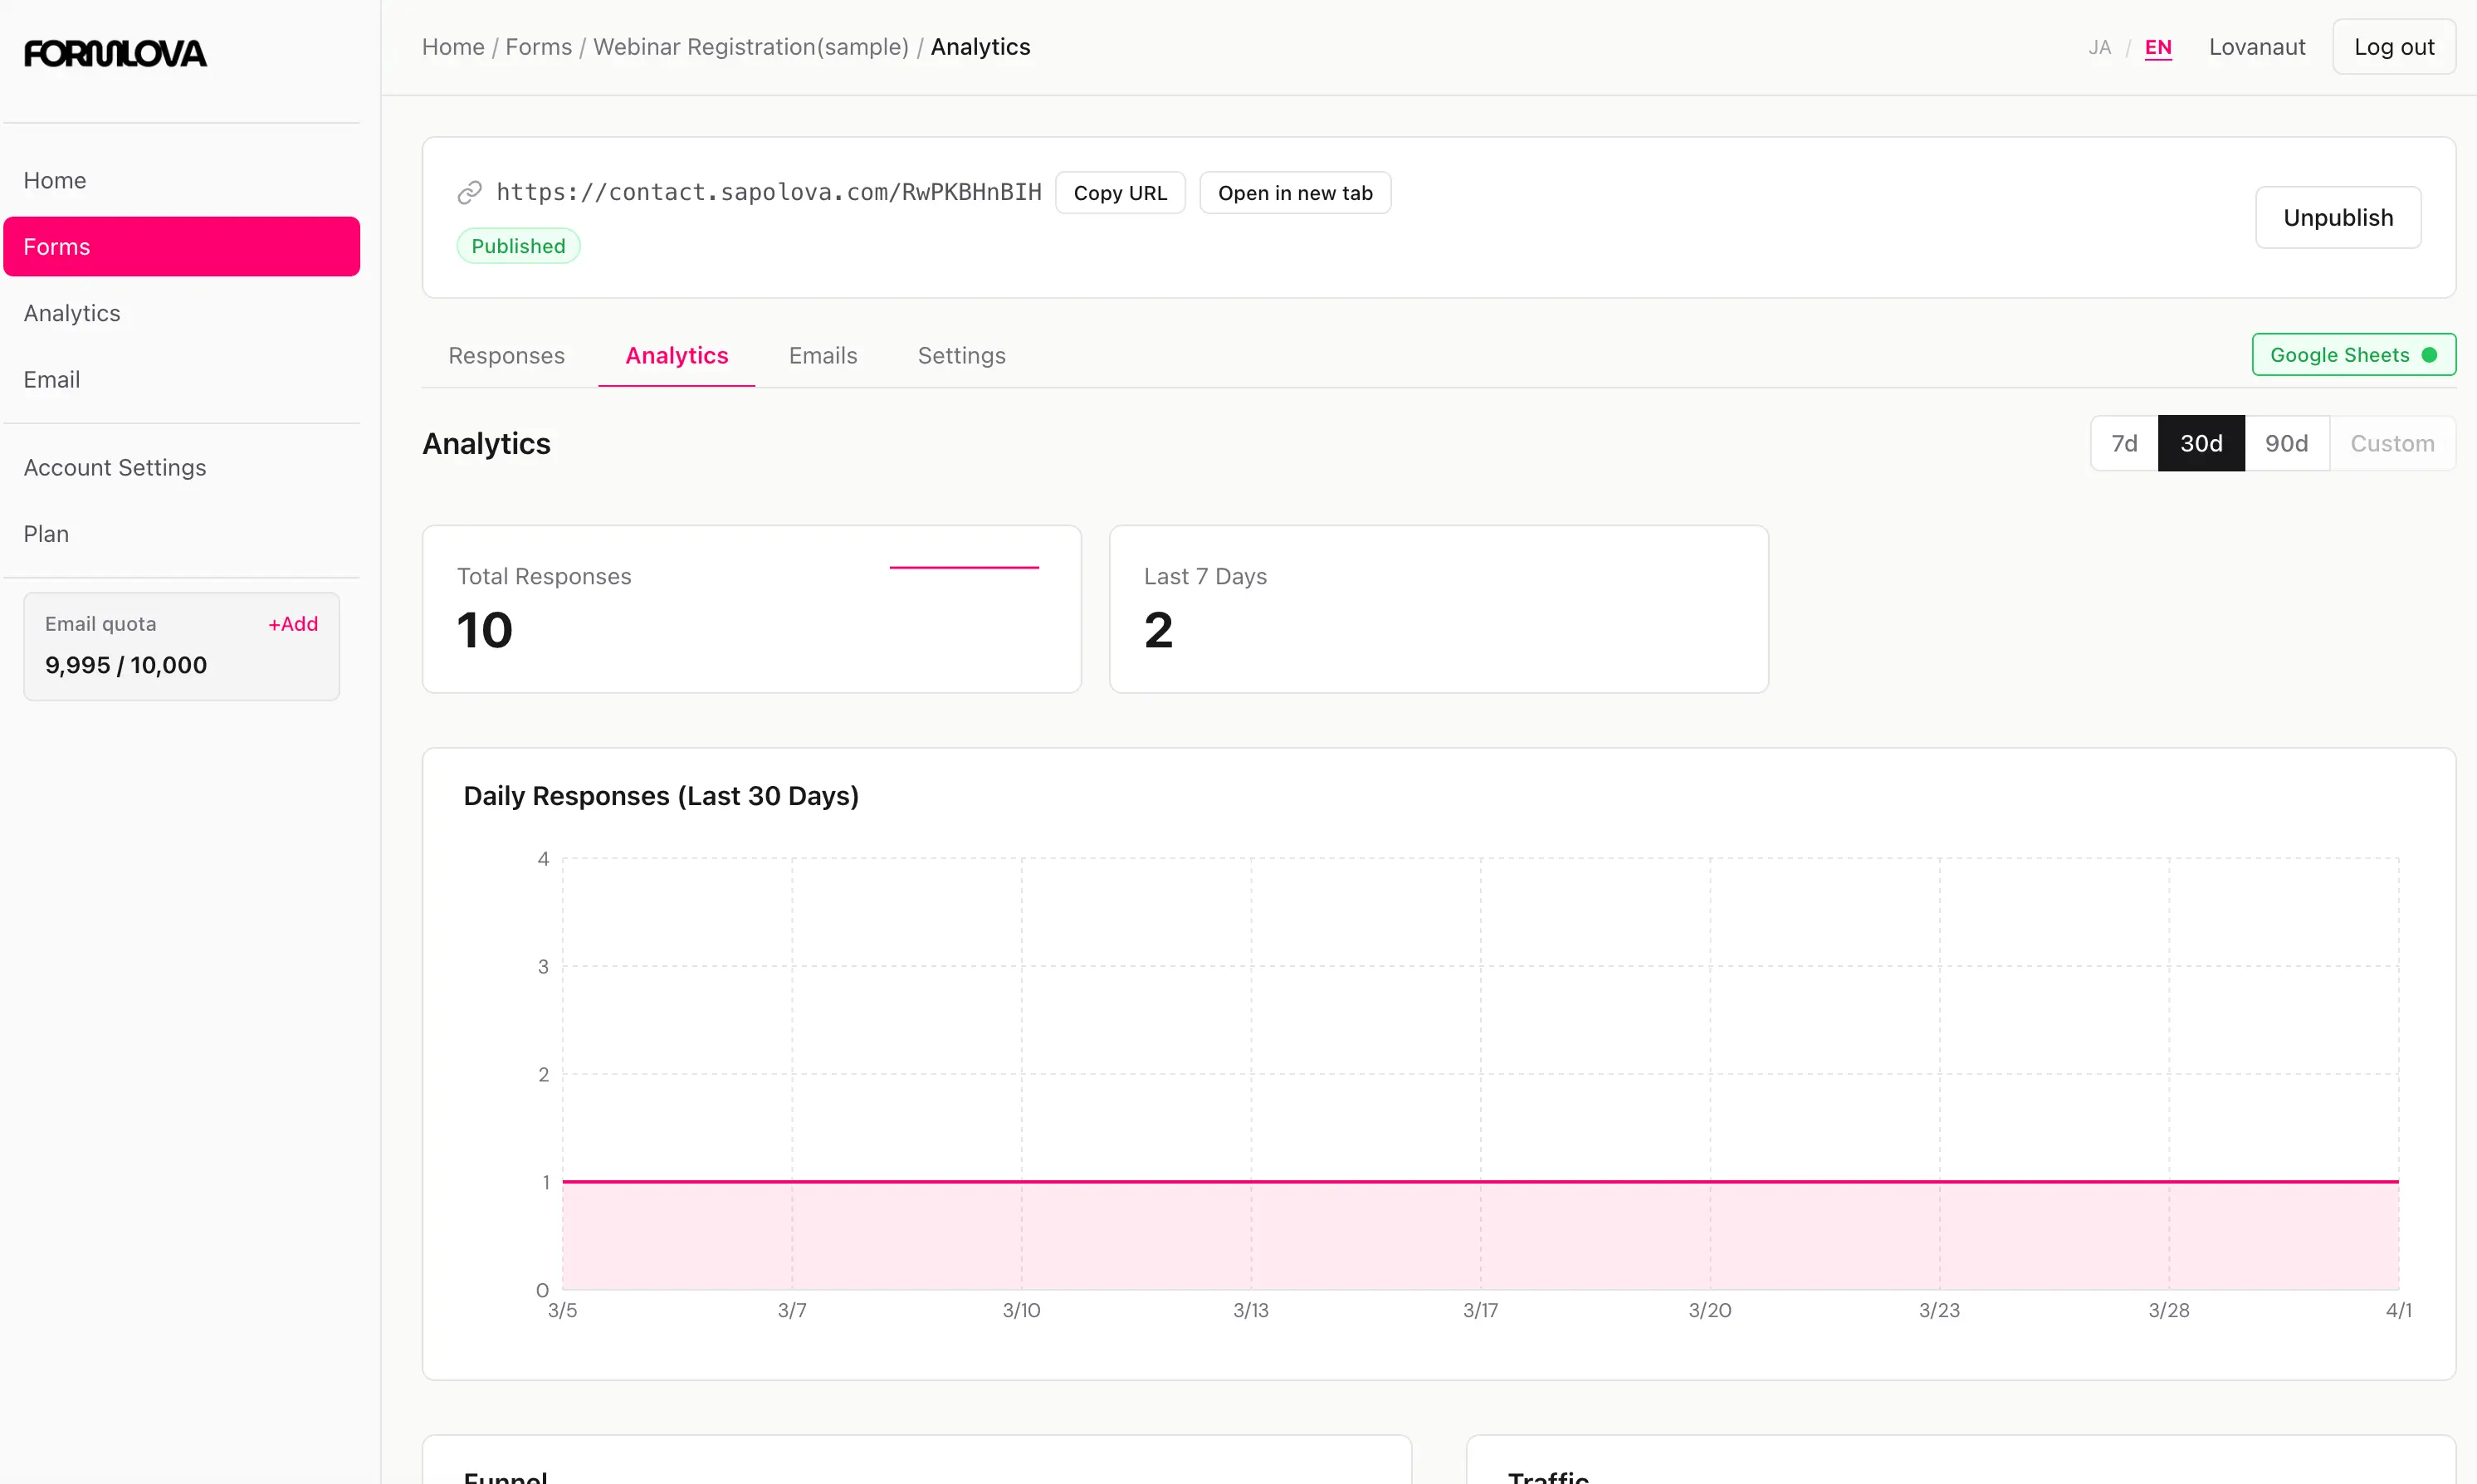Select the 30d time range

point(2200,443)
